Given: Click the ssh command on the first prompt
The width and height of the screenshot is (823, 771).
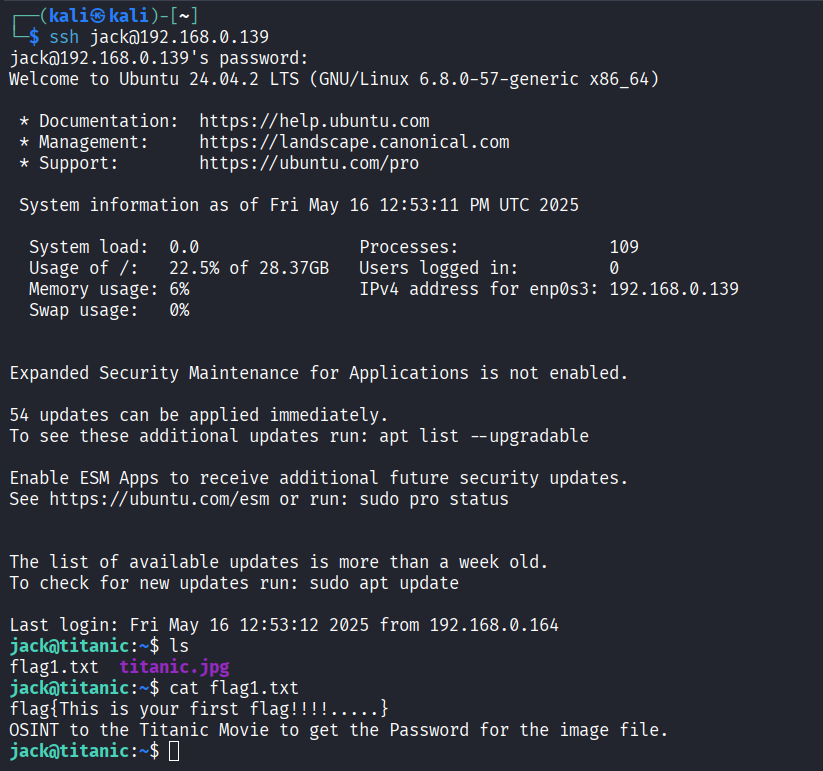Looking at the screenshot, I should pos(64,37).
